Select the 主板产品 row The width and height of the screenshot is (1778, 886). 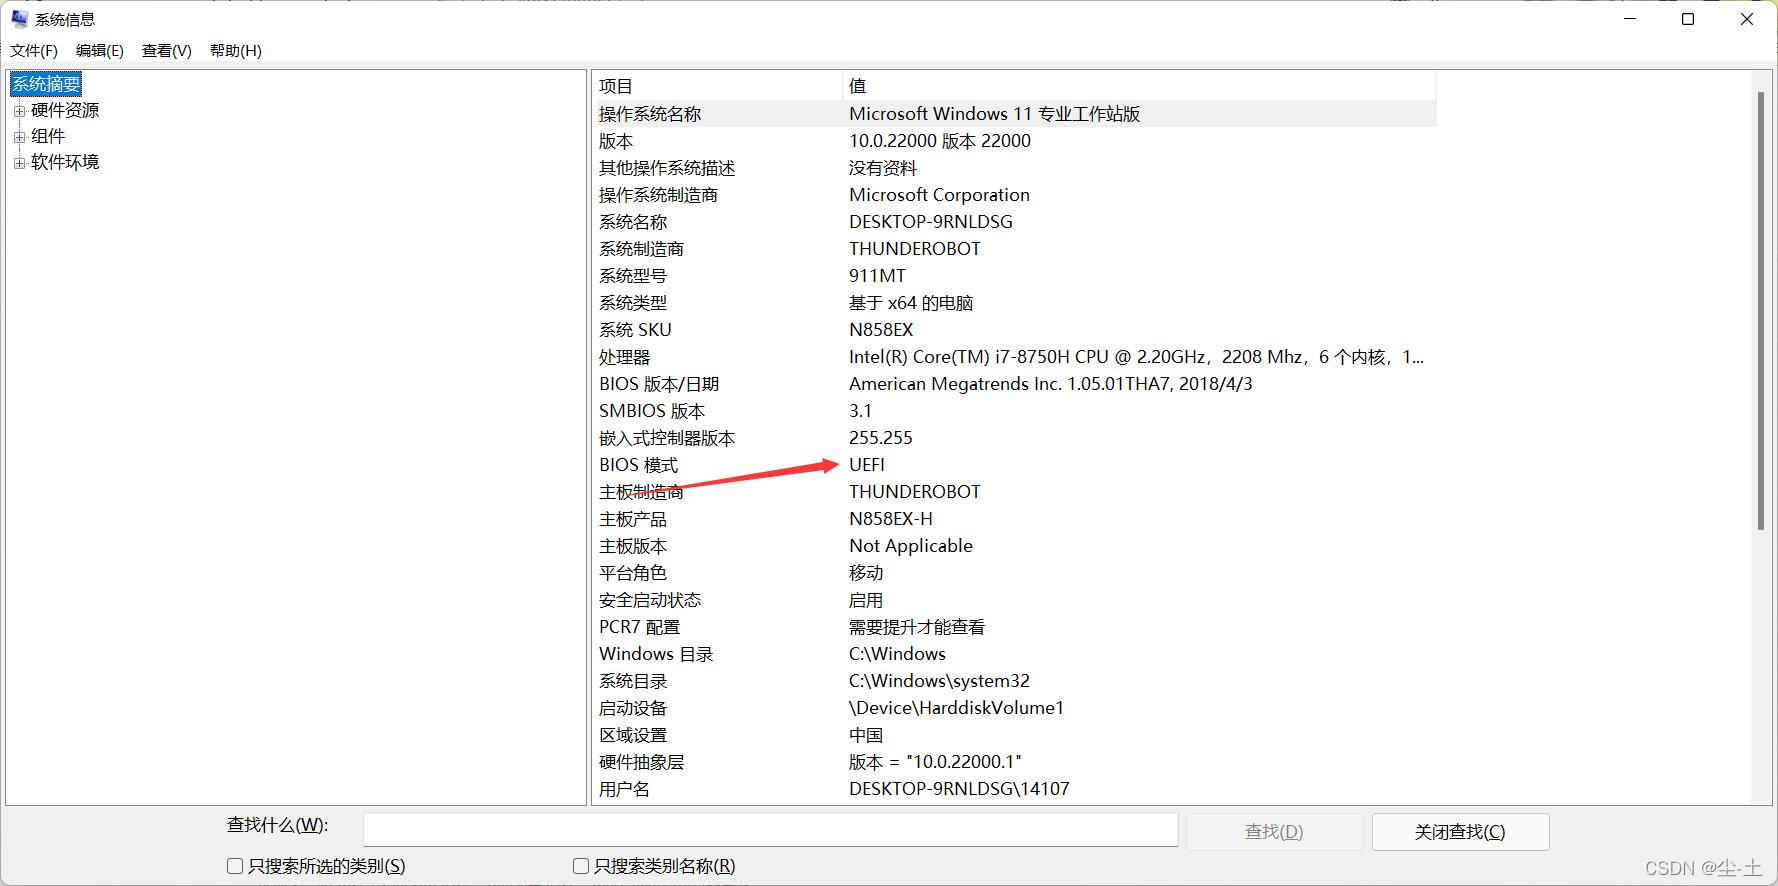(x=1015, y=519)
